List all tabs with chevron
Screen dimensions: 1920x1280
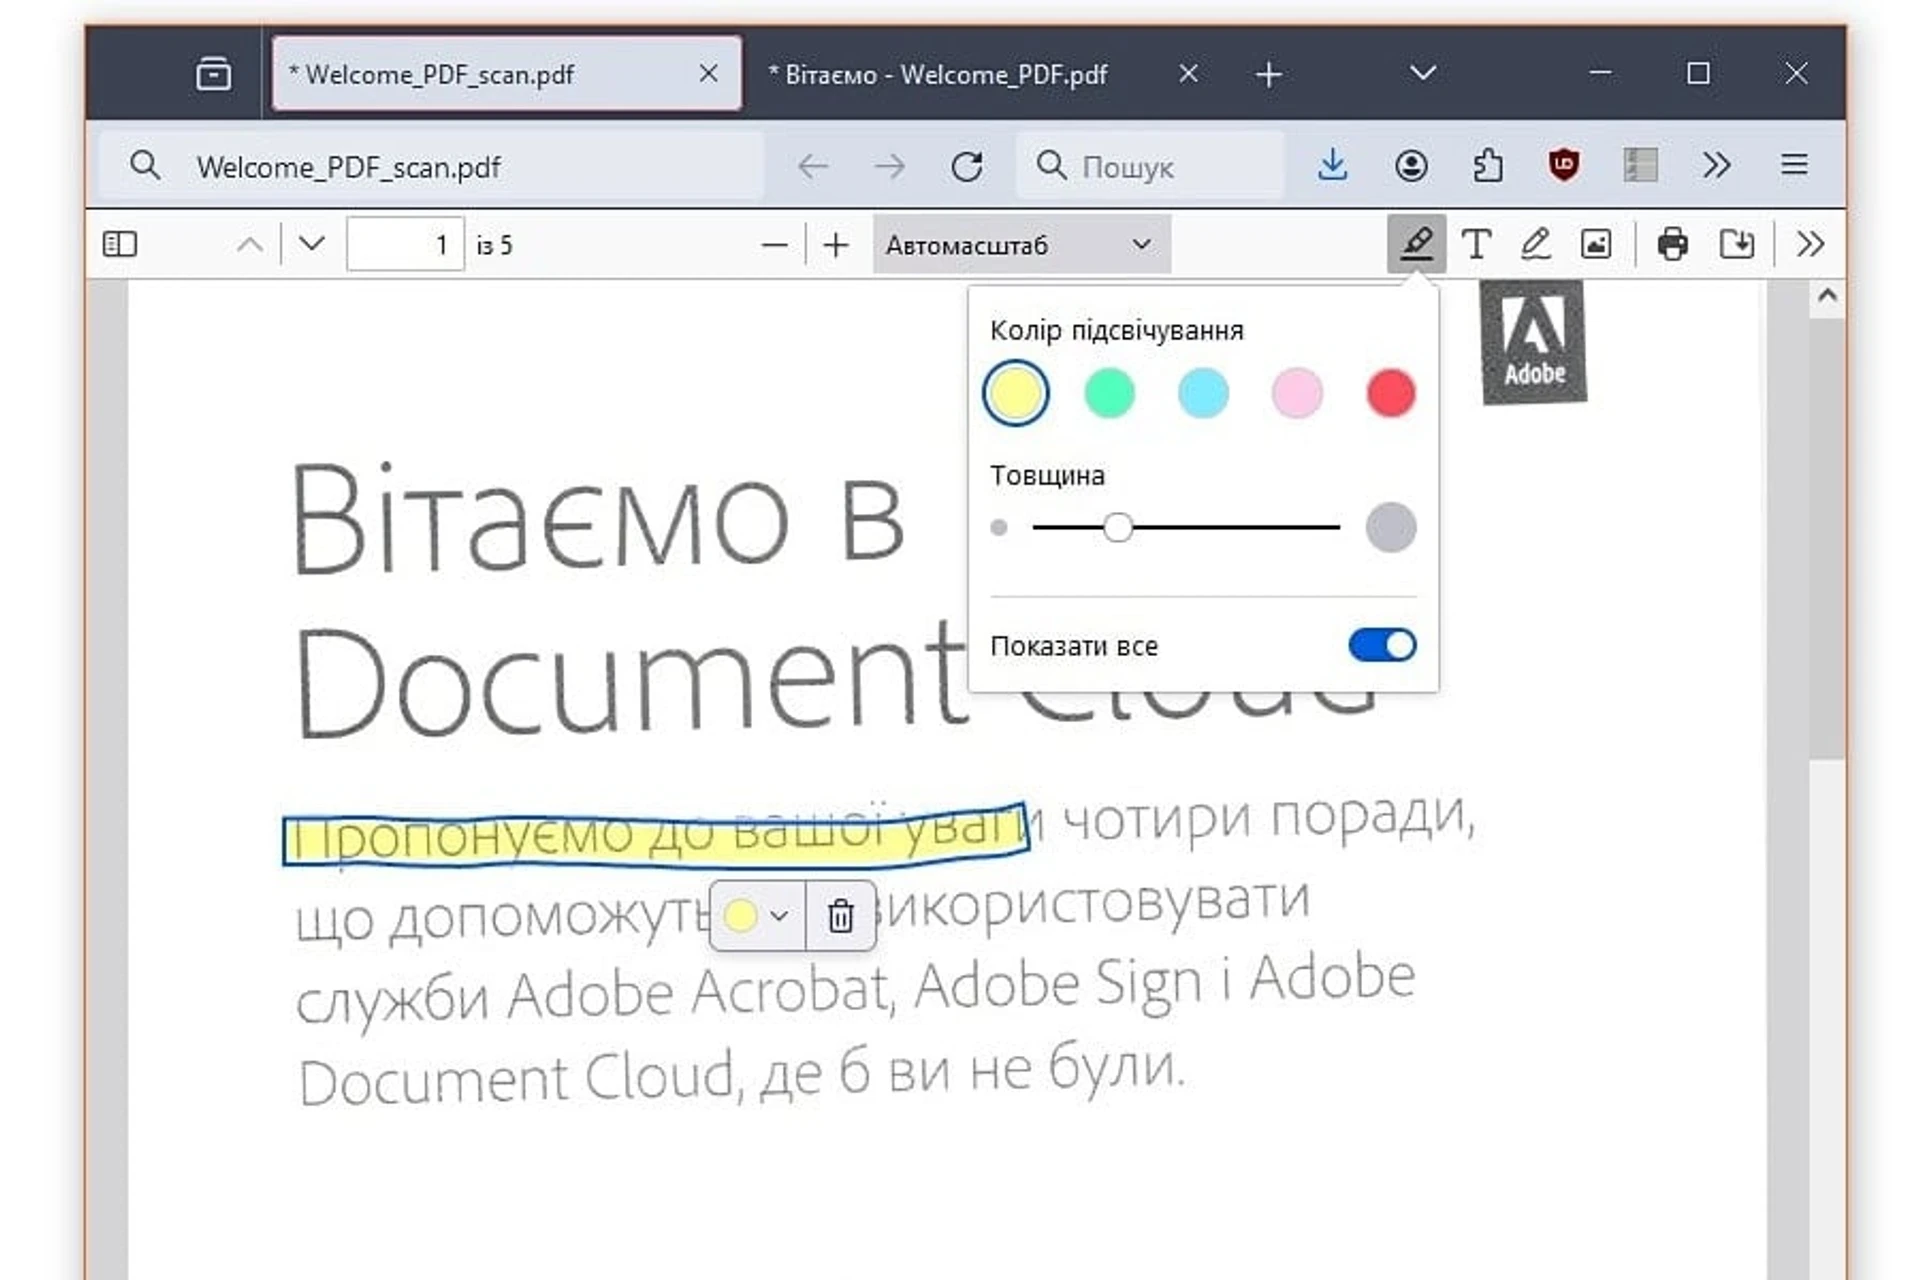click(1423, 73)
